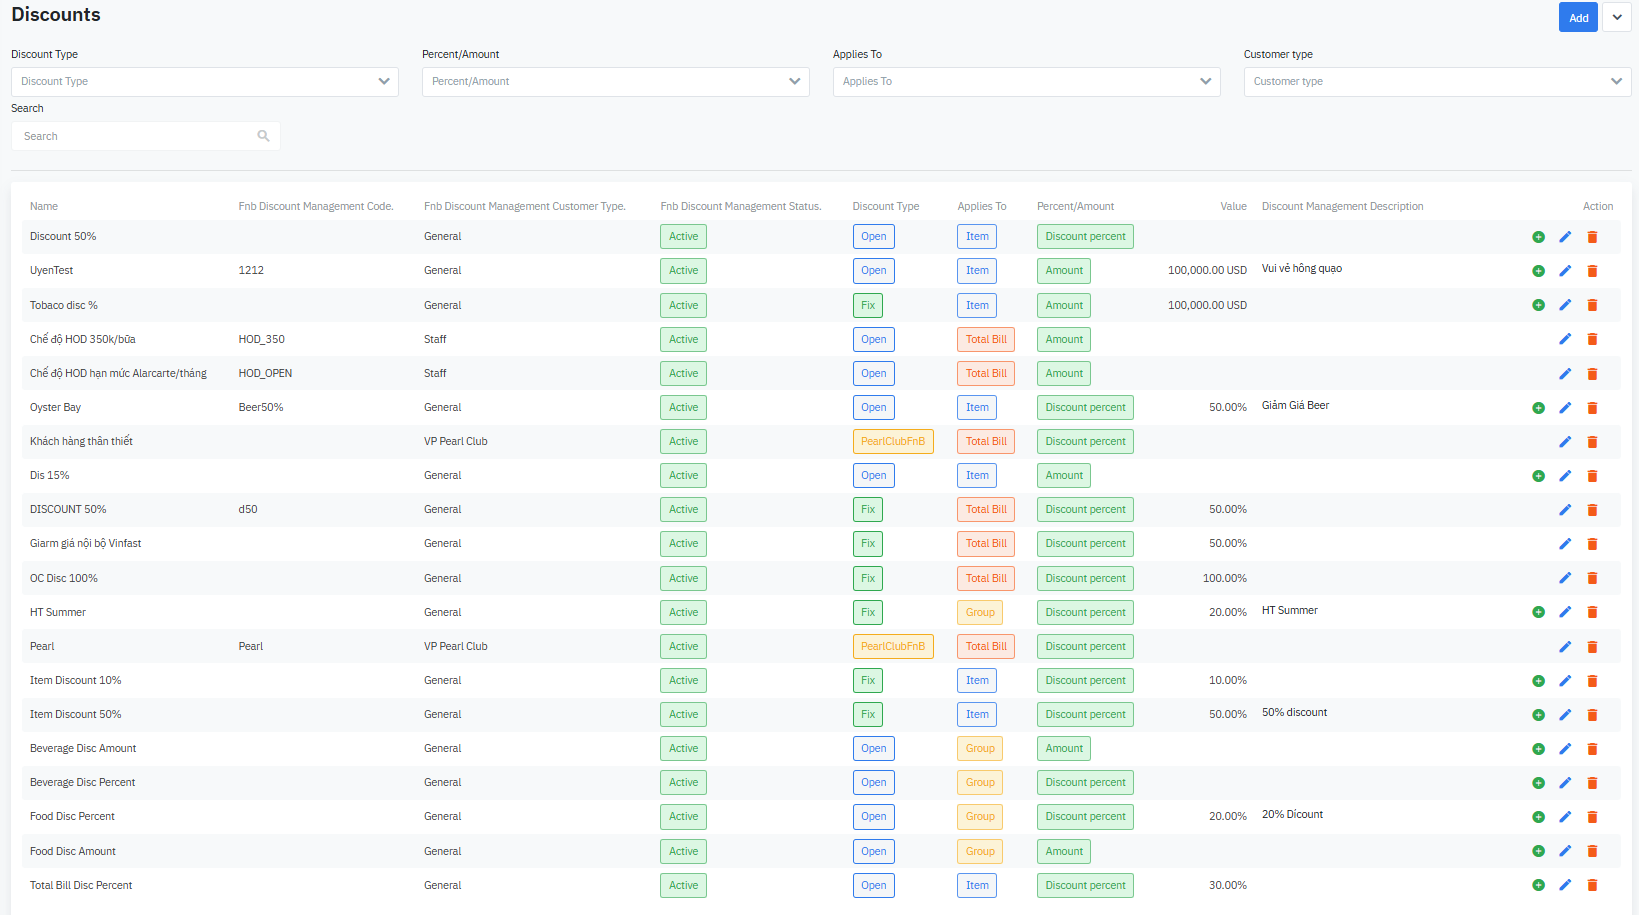Delete the HT Summer discount

click(x=1592, y=612)
